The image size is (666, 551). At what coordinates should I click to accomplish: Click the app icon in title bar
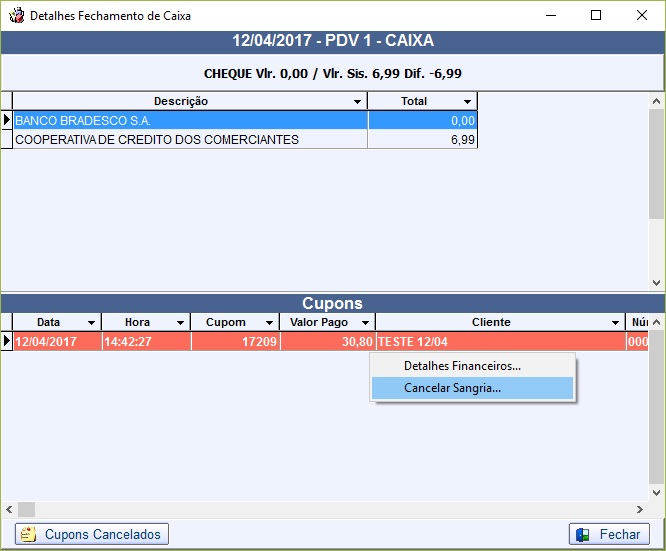15,16
